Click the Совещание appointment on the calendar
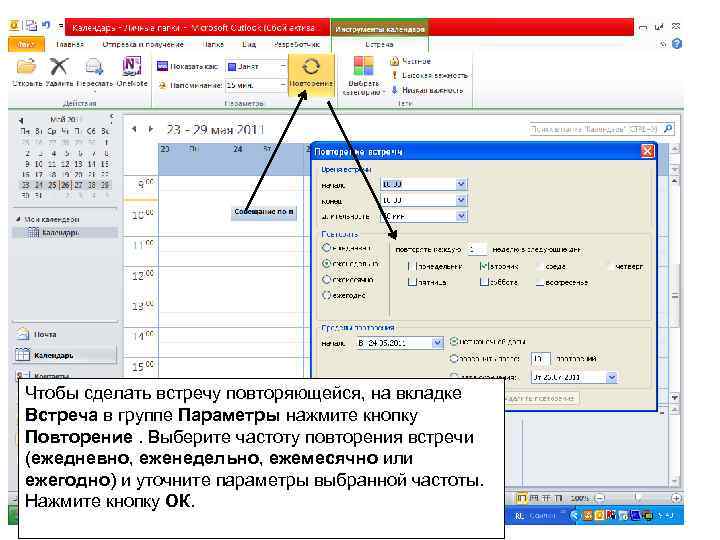 (x=264, y=212)
